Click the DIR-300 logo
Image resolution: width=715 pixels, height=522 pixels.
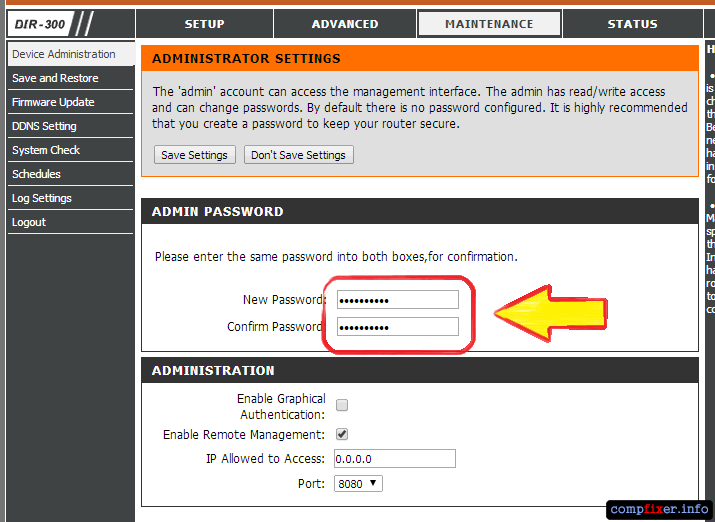pyautogui.click(x=40, y=24)
